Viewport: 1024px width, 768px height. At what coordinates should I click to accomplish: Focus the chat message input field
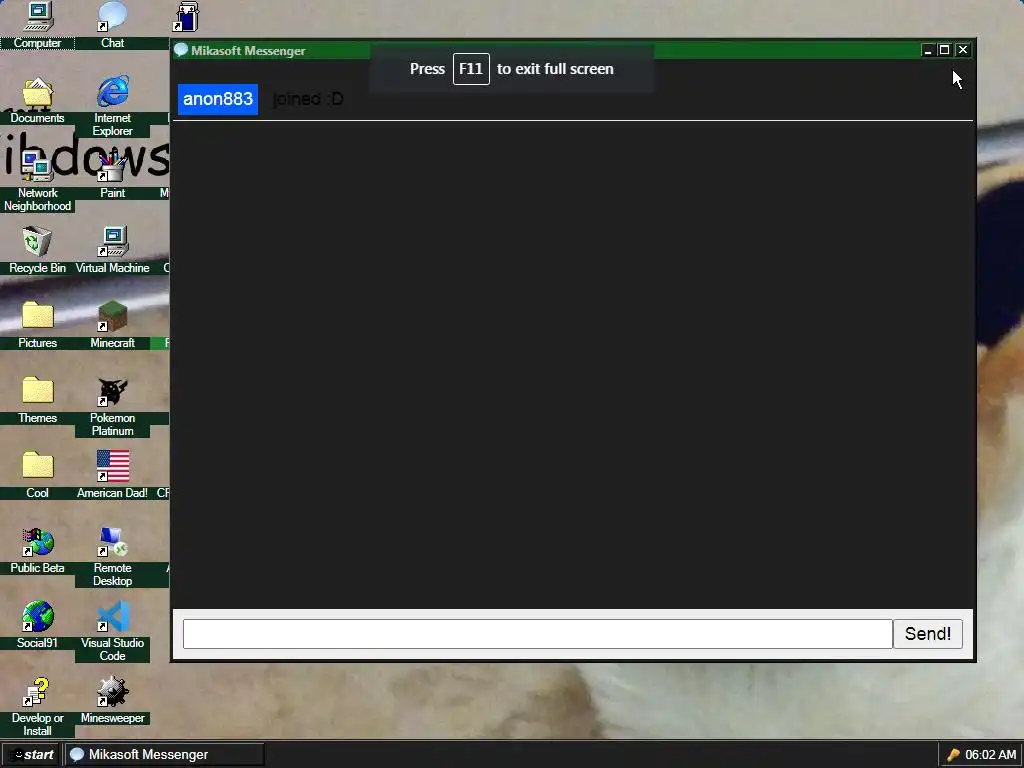point(537,634)
